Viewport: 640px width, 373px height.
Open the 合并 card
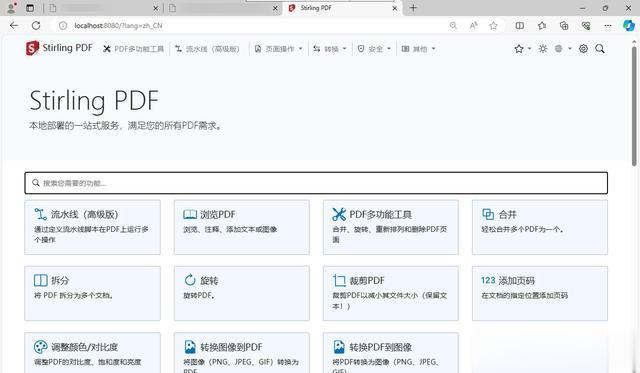click(540, 227)
